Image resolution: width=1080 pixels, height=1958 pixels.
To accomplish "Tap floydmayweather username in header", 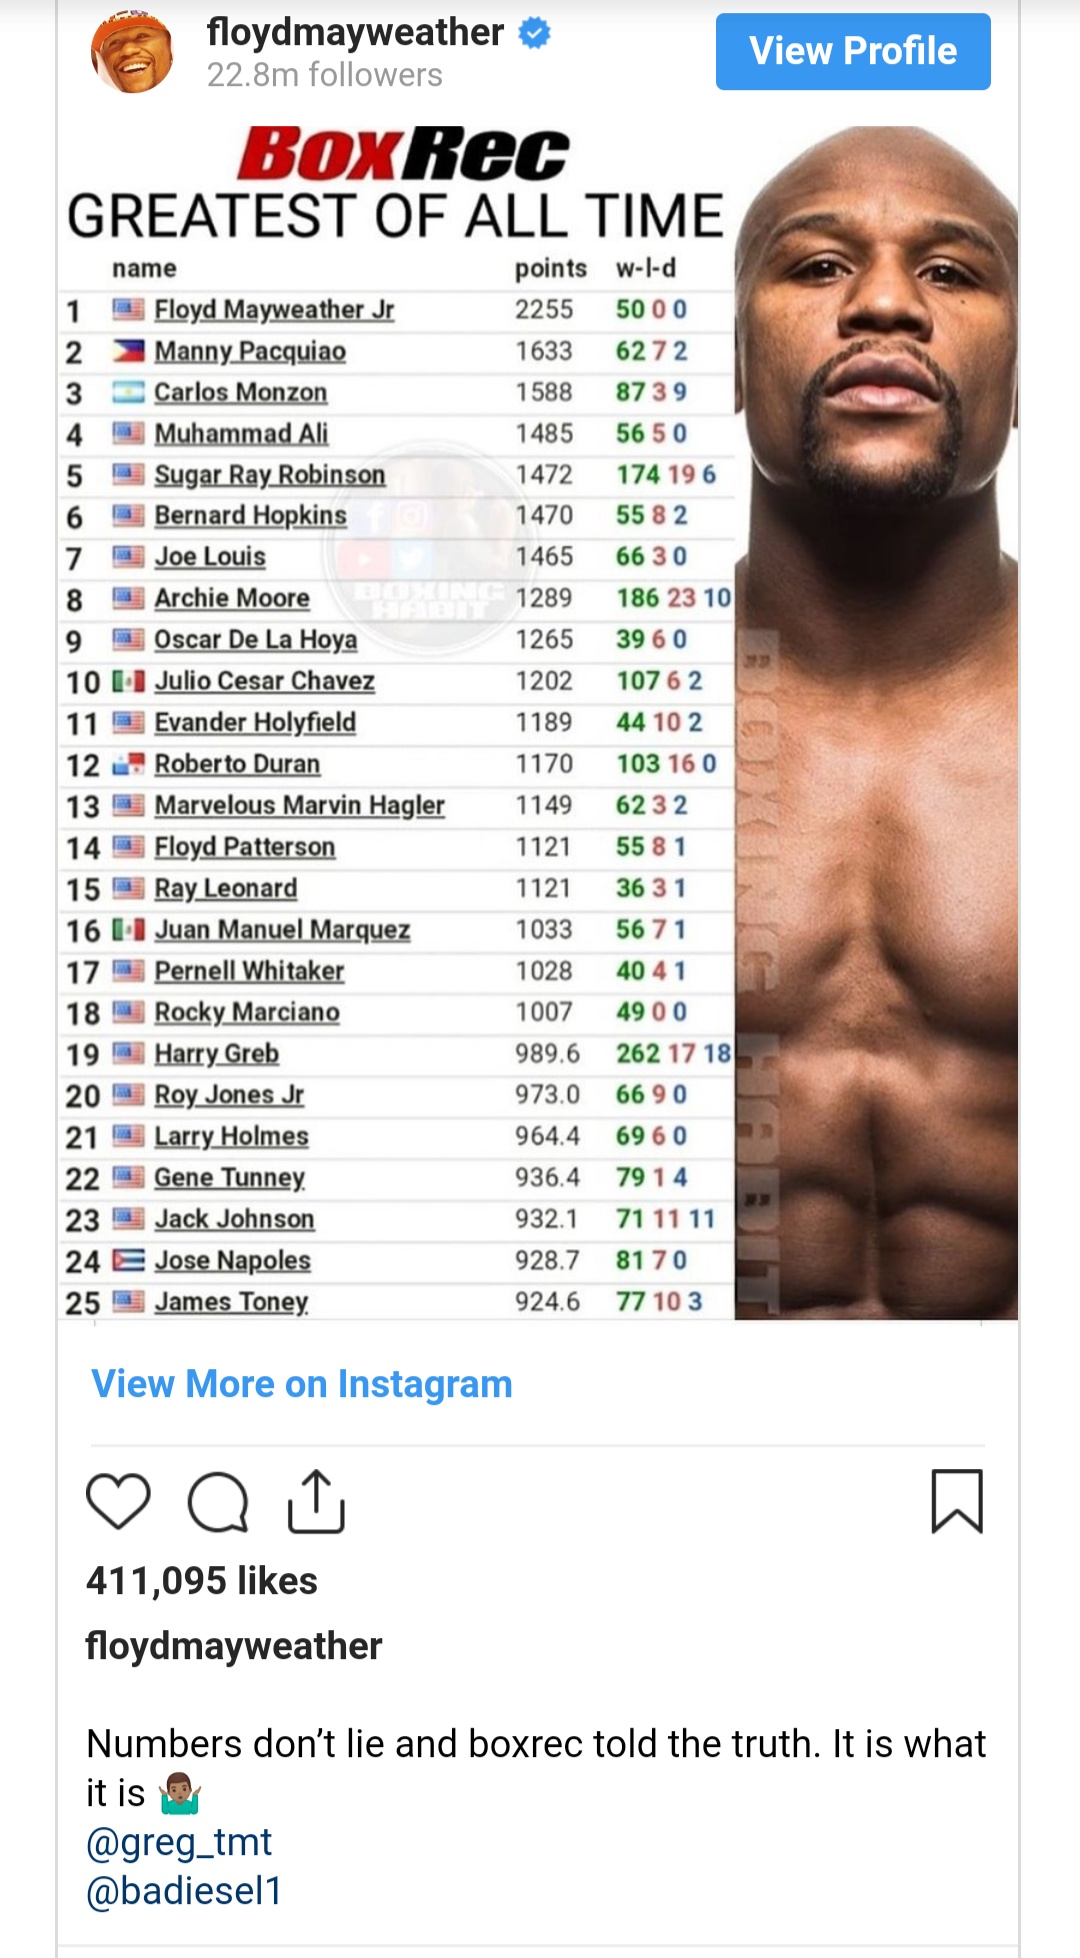I will click(x=355, y=32).
